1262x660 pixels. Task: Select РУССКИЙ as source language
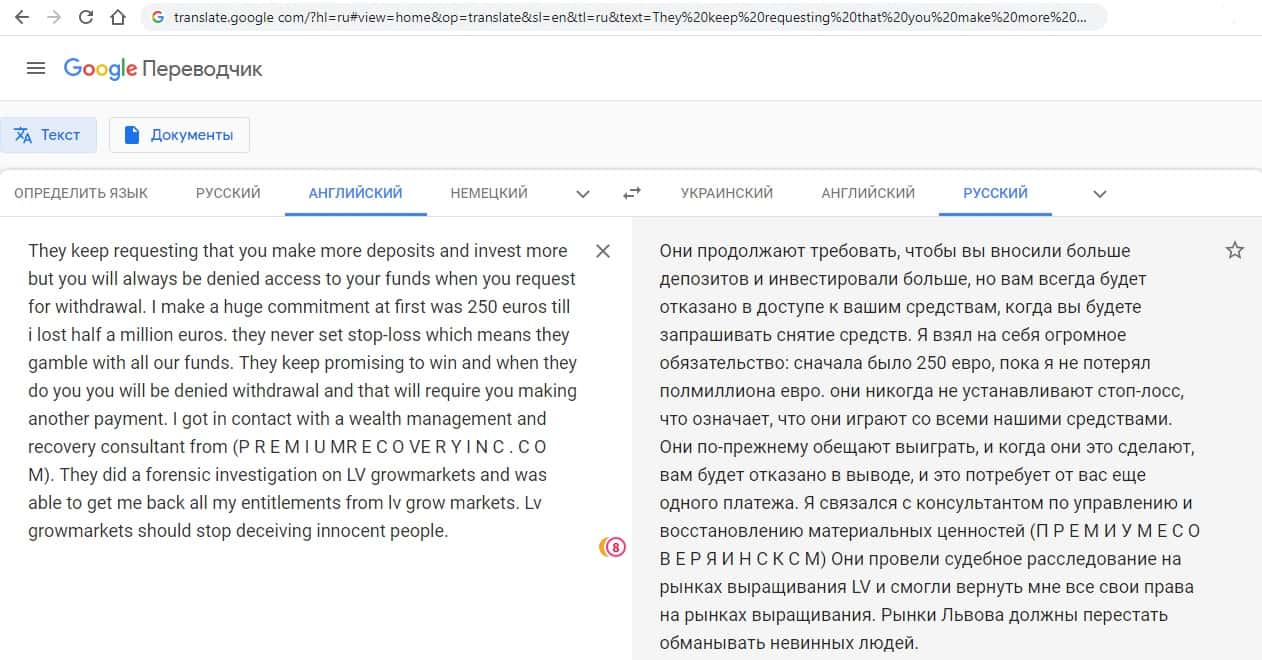pyautogui.click(x=228, y=193)
